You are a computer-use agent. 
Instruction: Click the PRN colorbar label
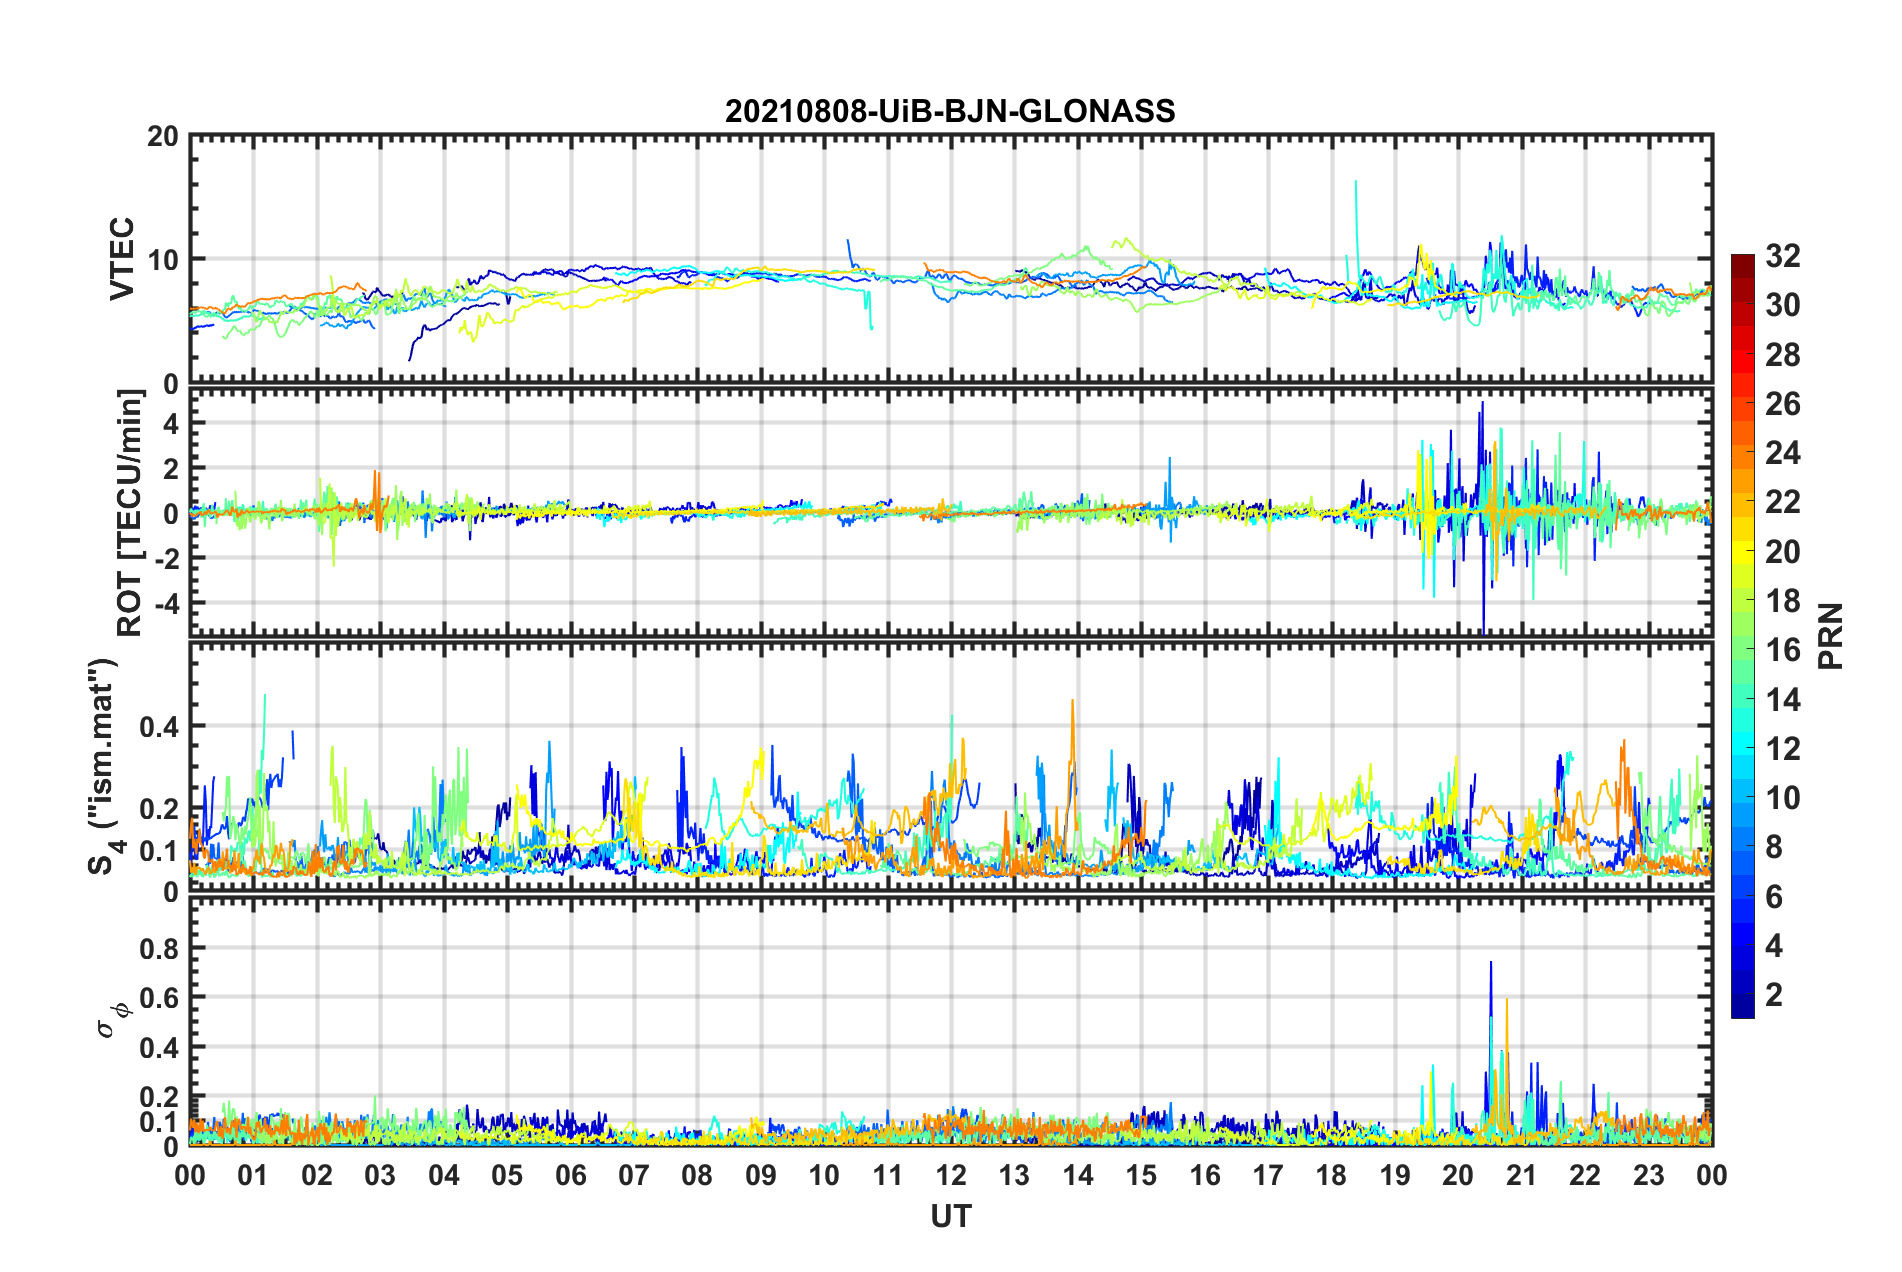[x=1831, y=637]
